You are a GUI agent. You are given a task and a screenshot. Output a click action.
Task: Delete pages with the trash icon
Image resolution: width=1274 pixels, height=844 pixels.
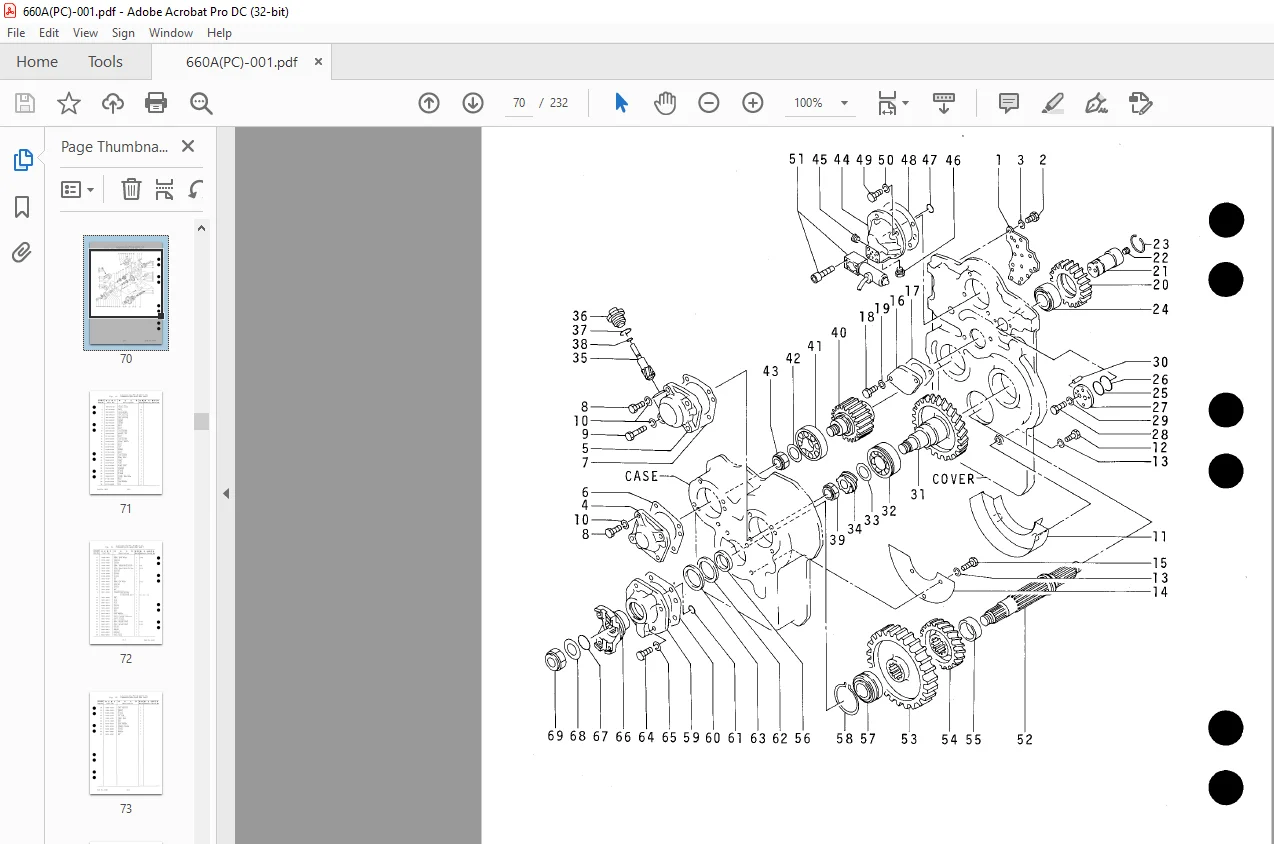[131, 189]
